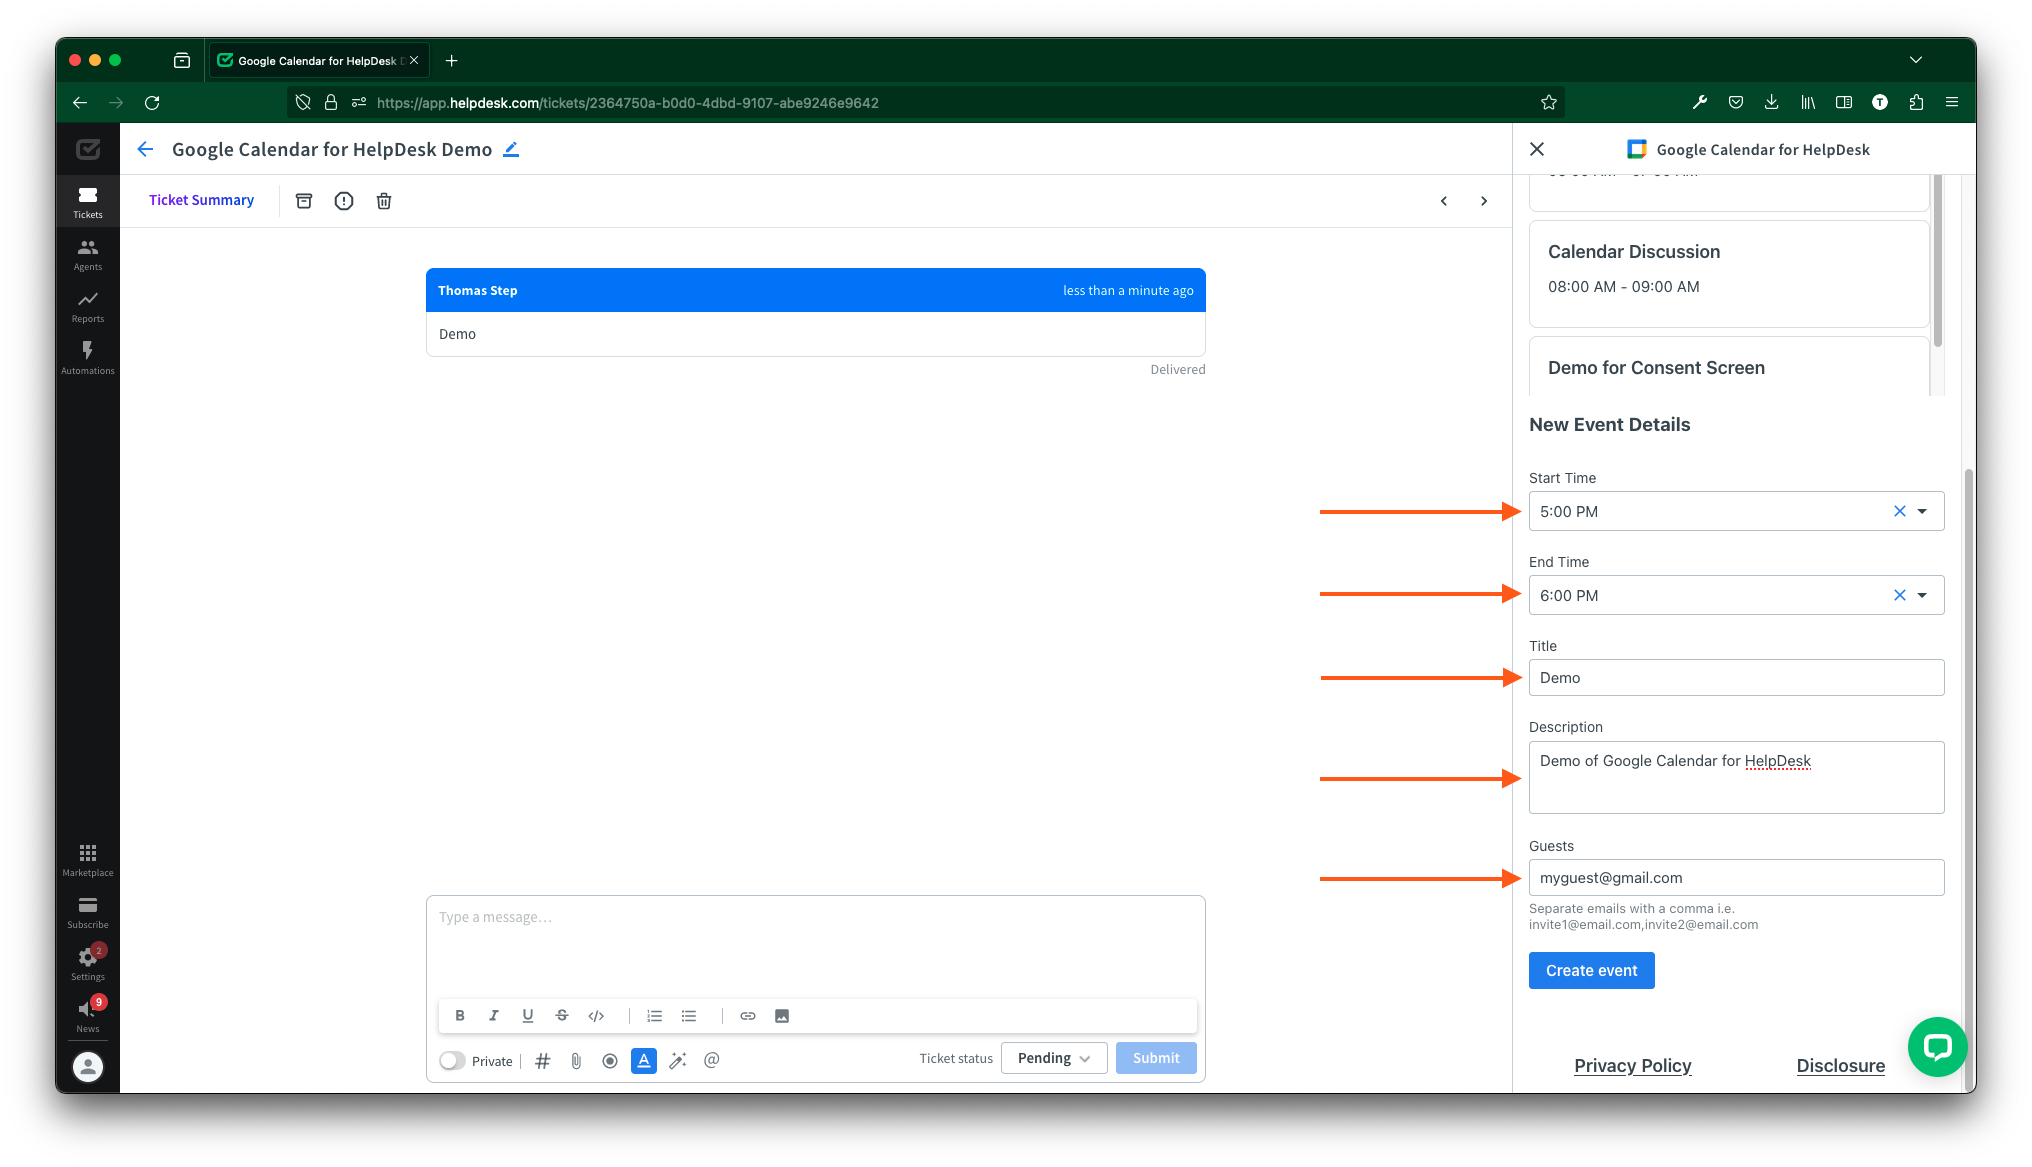Screen dimensions: 2032x1167
Task: Click the browser address bar
Action: click(925, 102)
